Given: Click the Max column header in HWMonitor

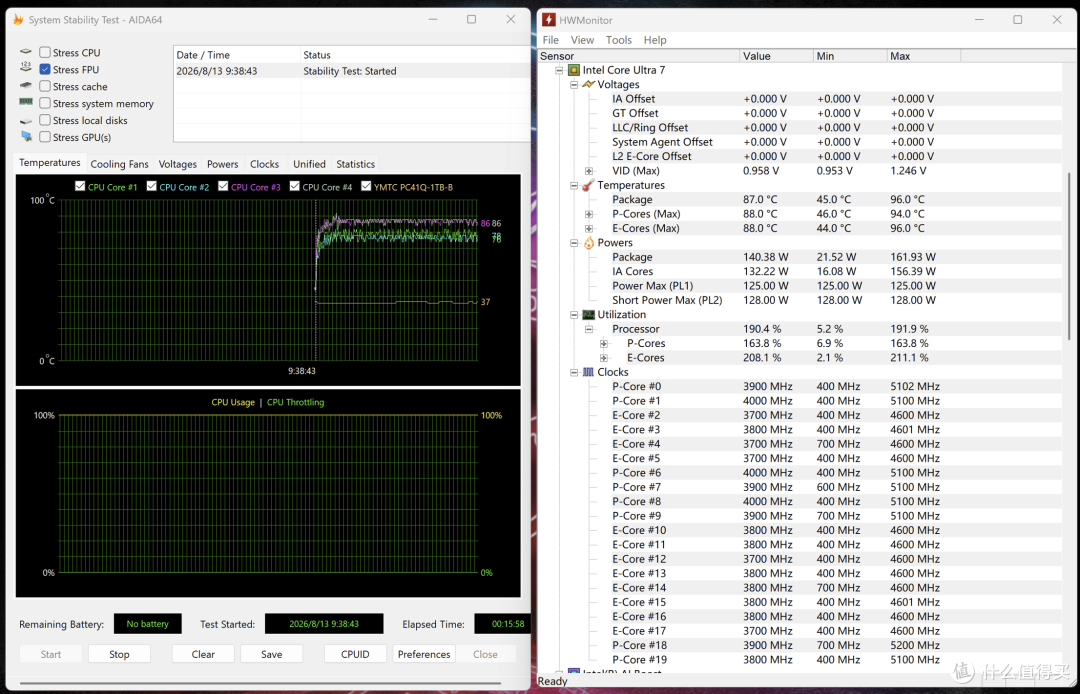Looking at the screenshot, I should pyautogui.click(x=924, y=56).
